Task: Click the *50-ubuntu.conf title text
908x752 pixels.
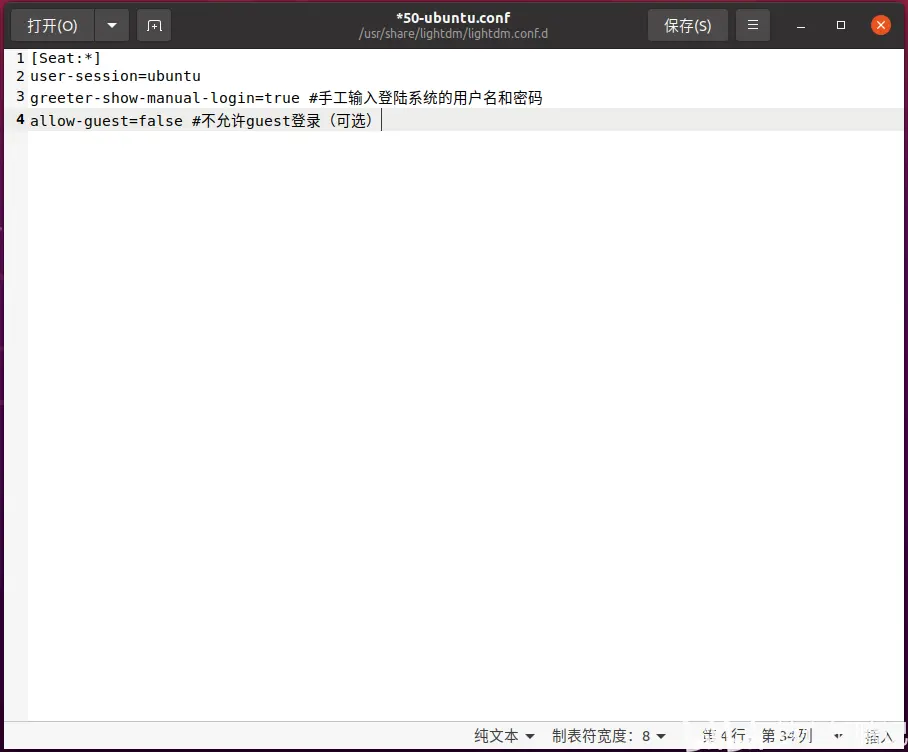Action: click(454, 16)
